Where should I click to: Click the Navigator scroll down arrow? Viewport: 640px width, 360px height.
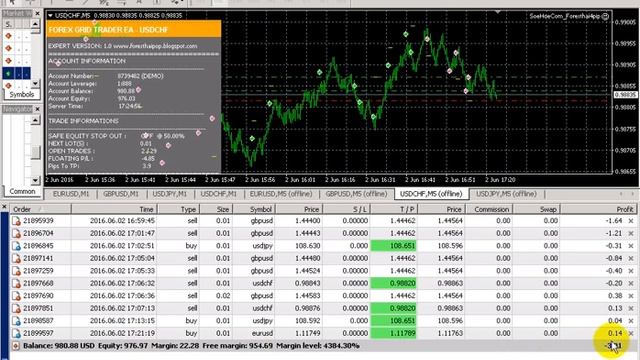36,180
